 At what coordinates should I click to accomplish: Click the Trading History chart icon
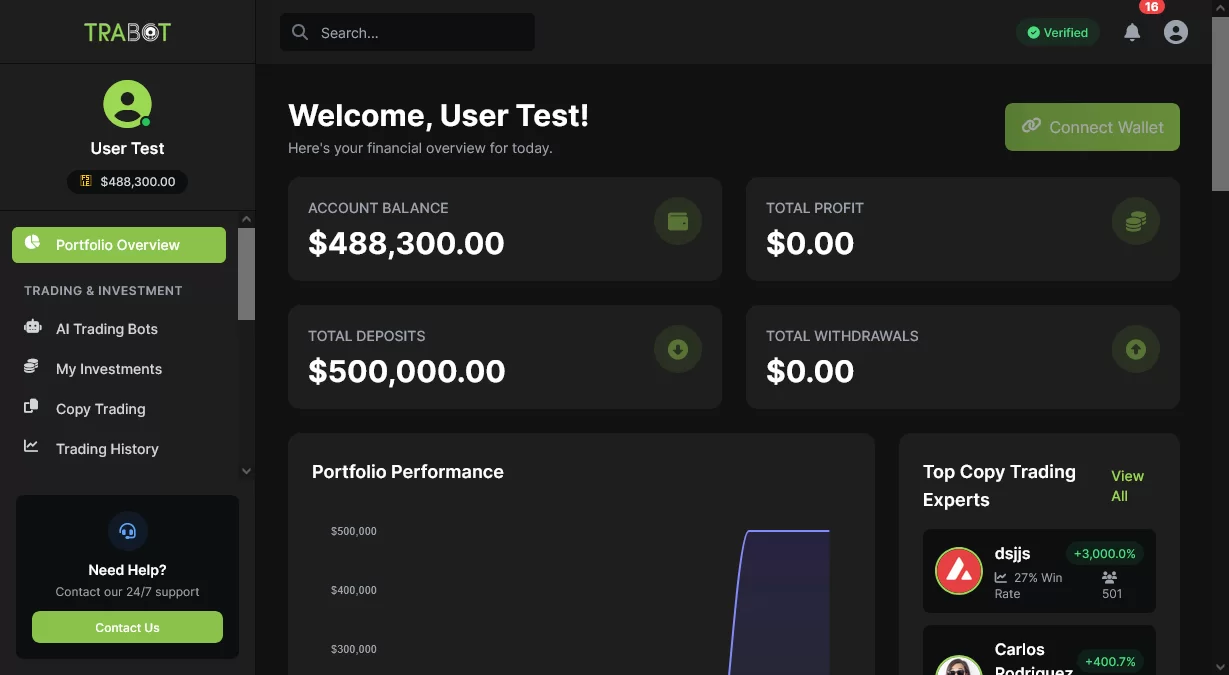point(32,447)
